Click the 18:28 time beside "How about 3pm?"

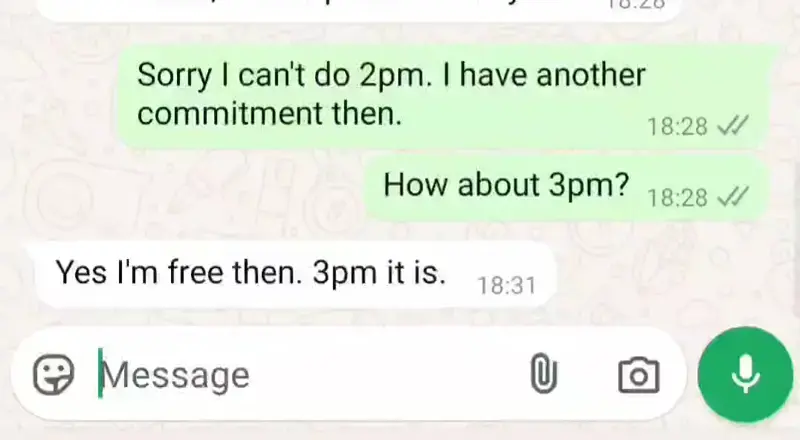[x=678, y=198]
